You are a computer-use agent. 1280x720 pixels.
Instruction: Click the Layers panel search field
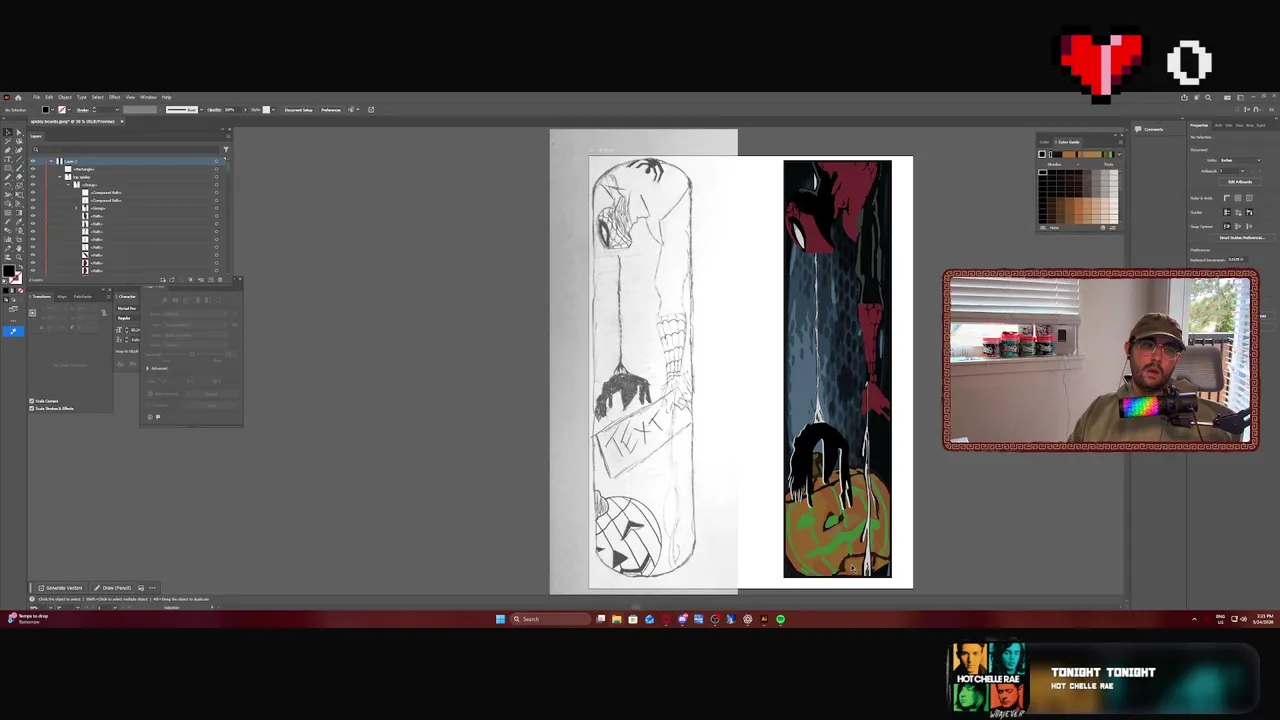pyautogui.click(x=126, y=149)
